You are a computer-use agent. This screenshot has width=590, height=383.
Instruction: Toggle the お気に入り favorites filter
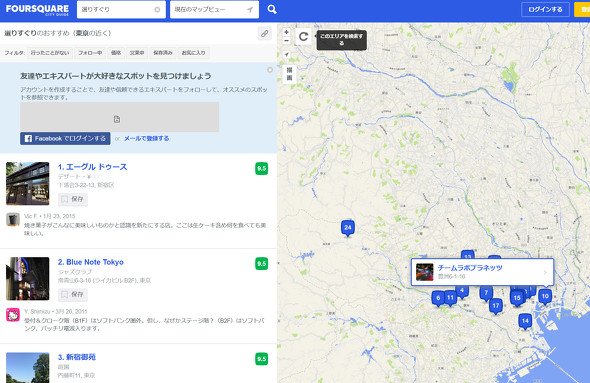193,53
